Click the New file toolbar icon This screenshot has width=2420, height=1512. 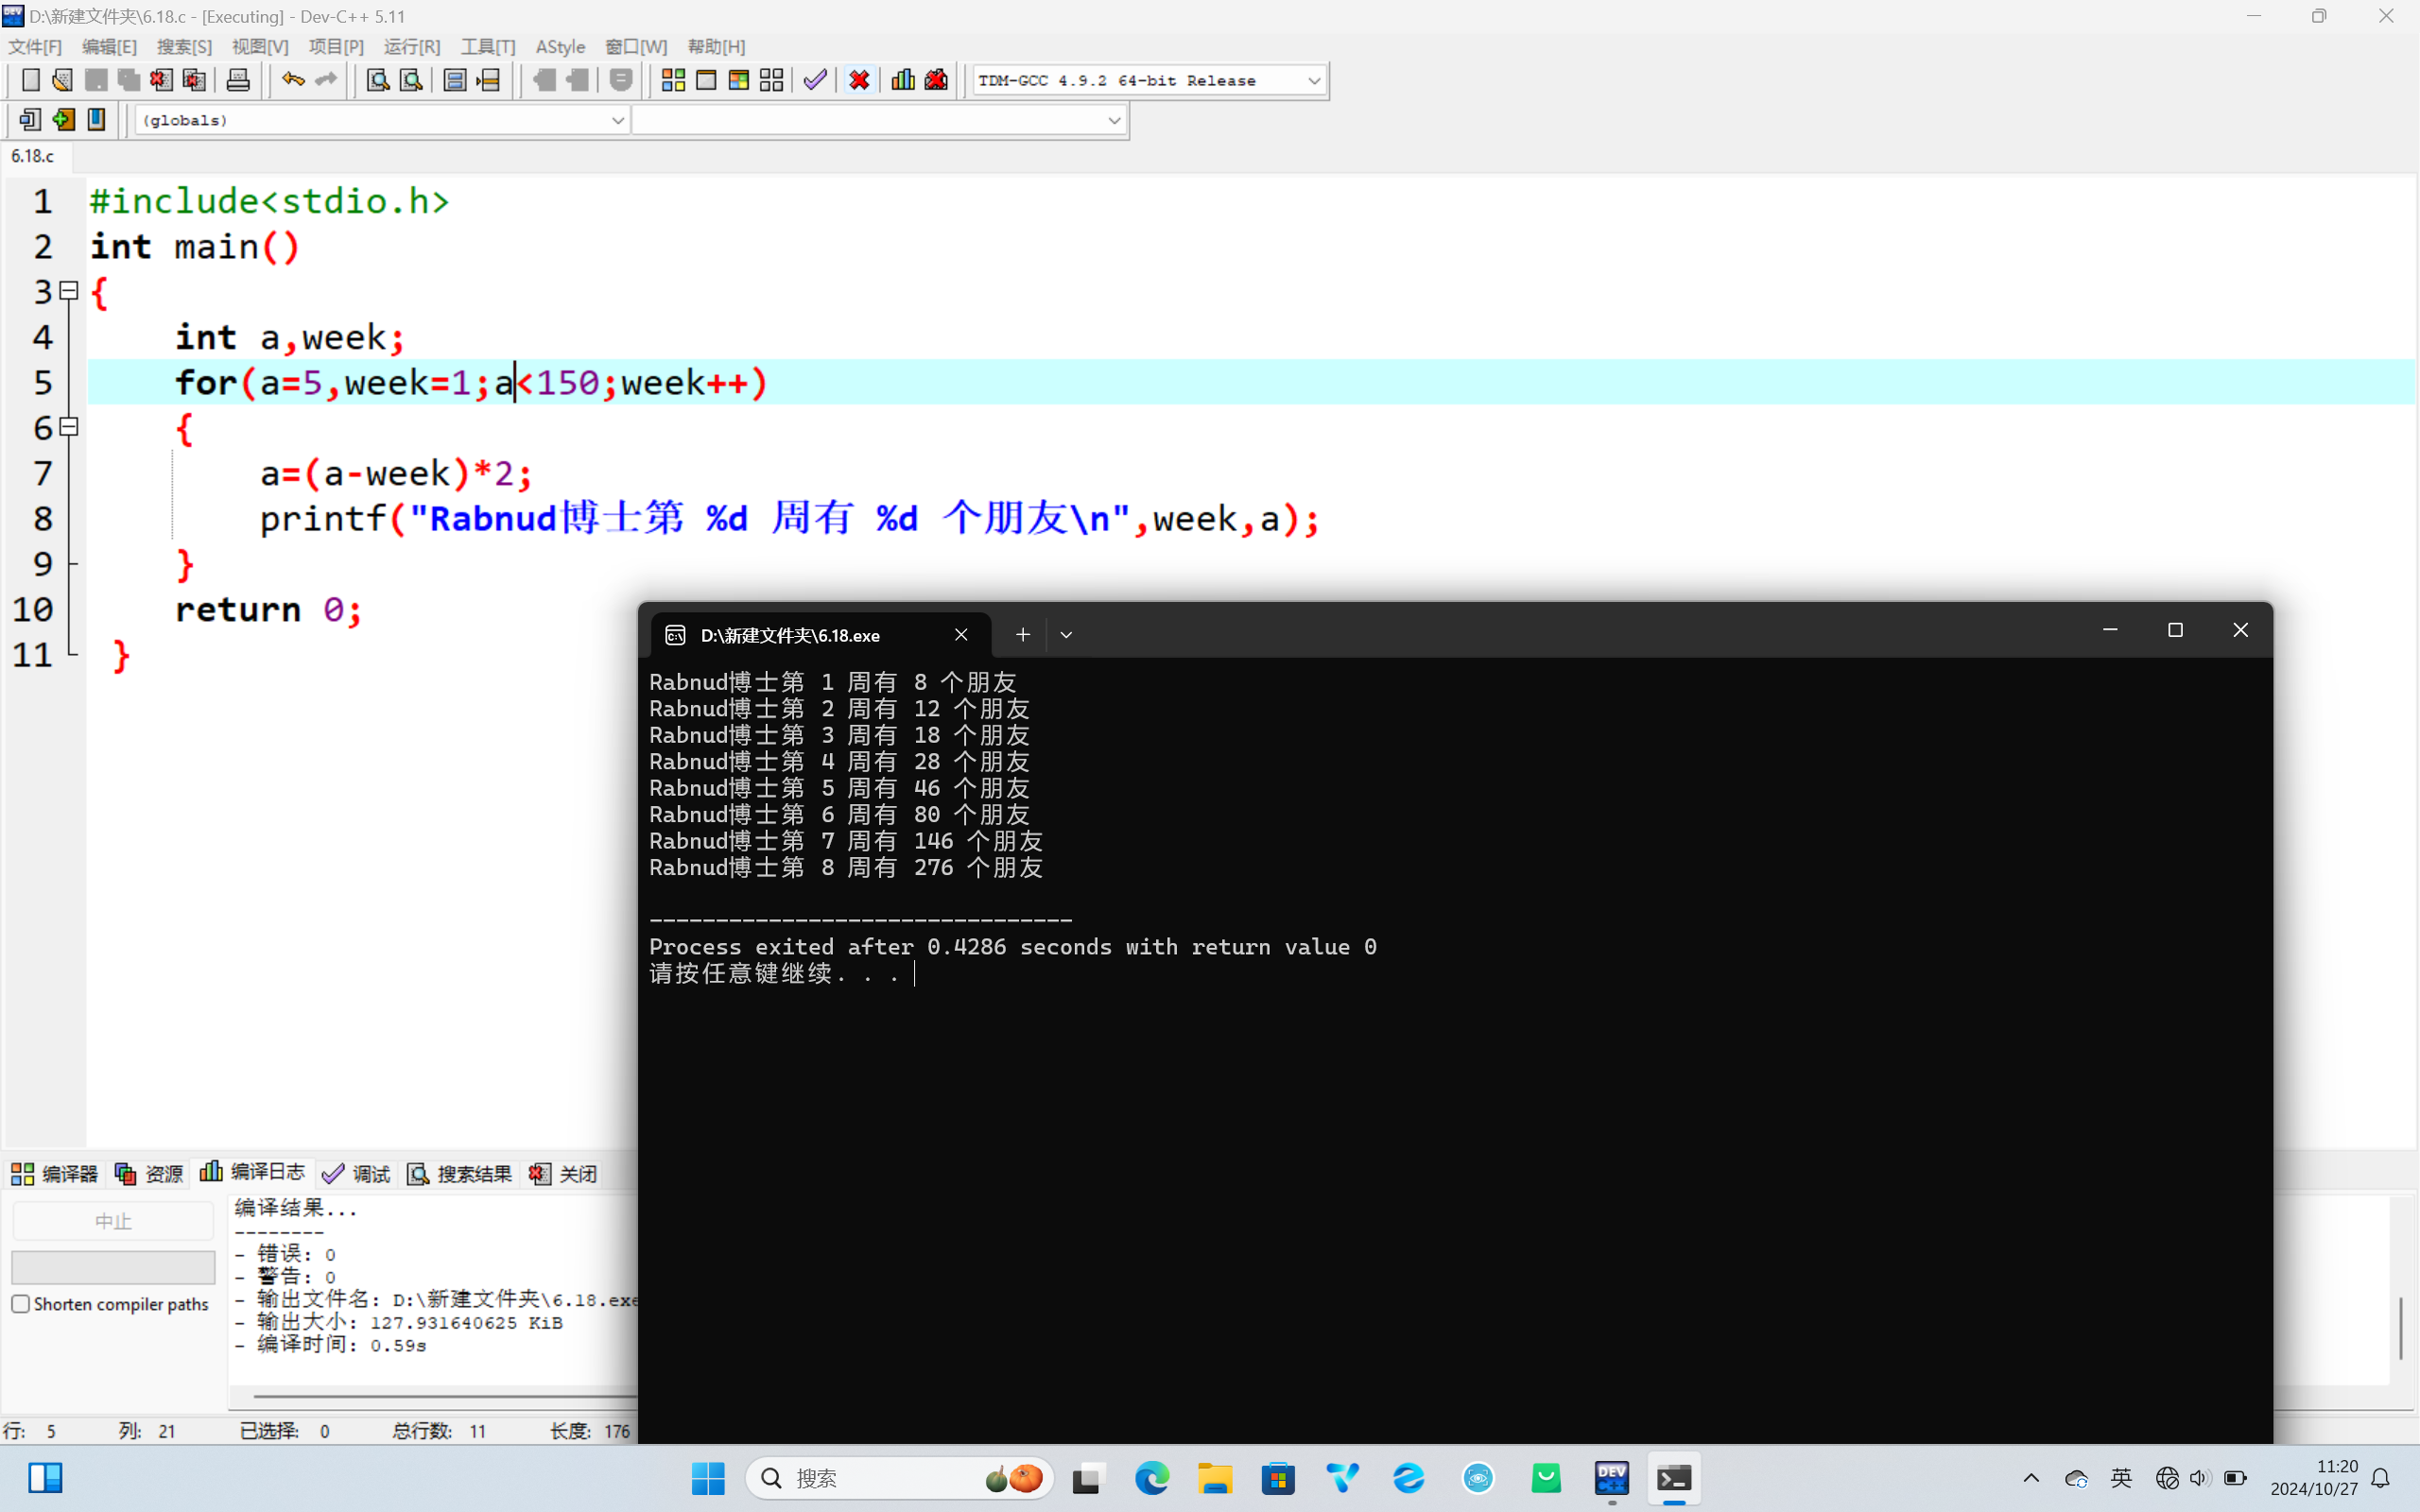(30, 80)
